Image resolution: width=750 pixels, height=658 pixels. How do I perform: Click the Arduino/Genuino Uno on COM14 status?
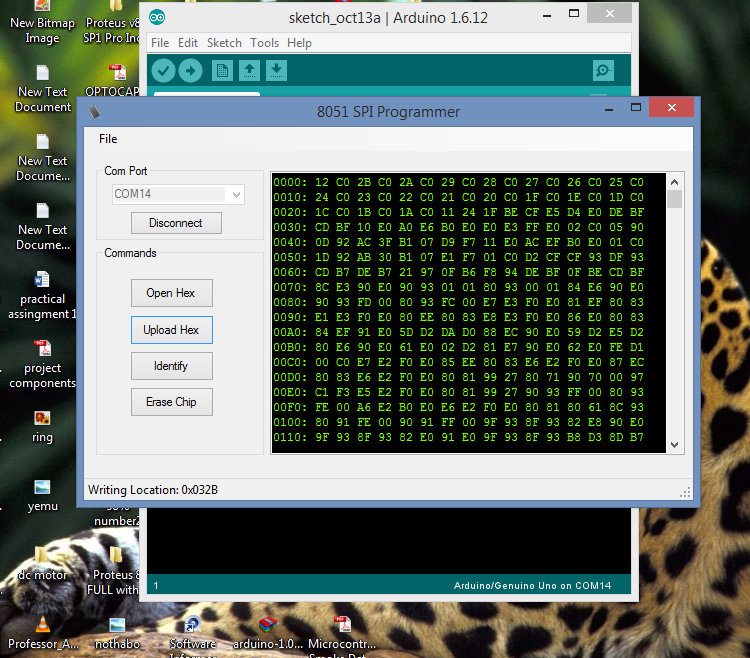[532, 586]
